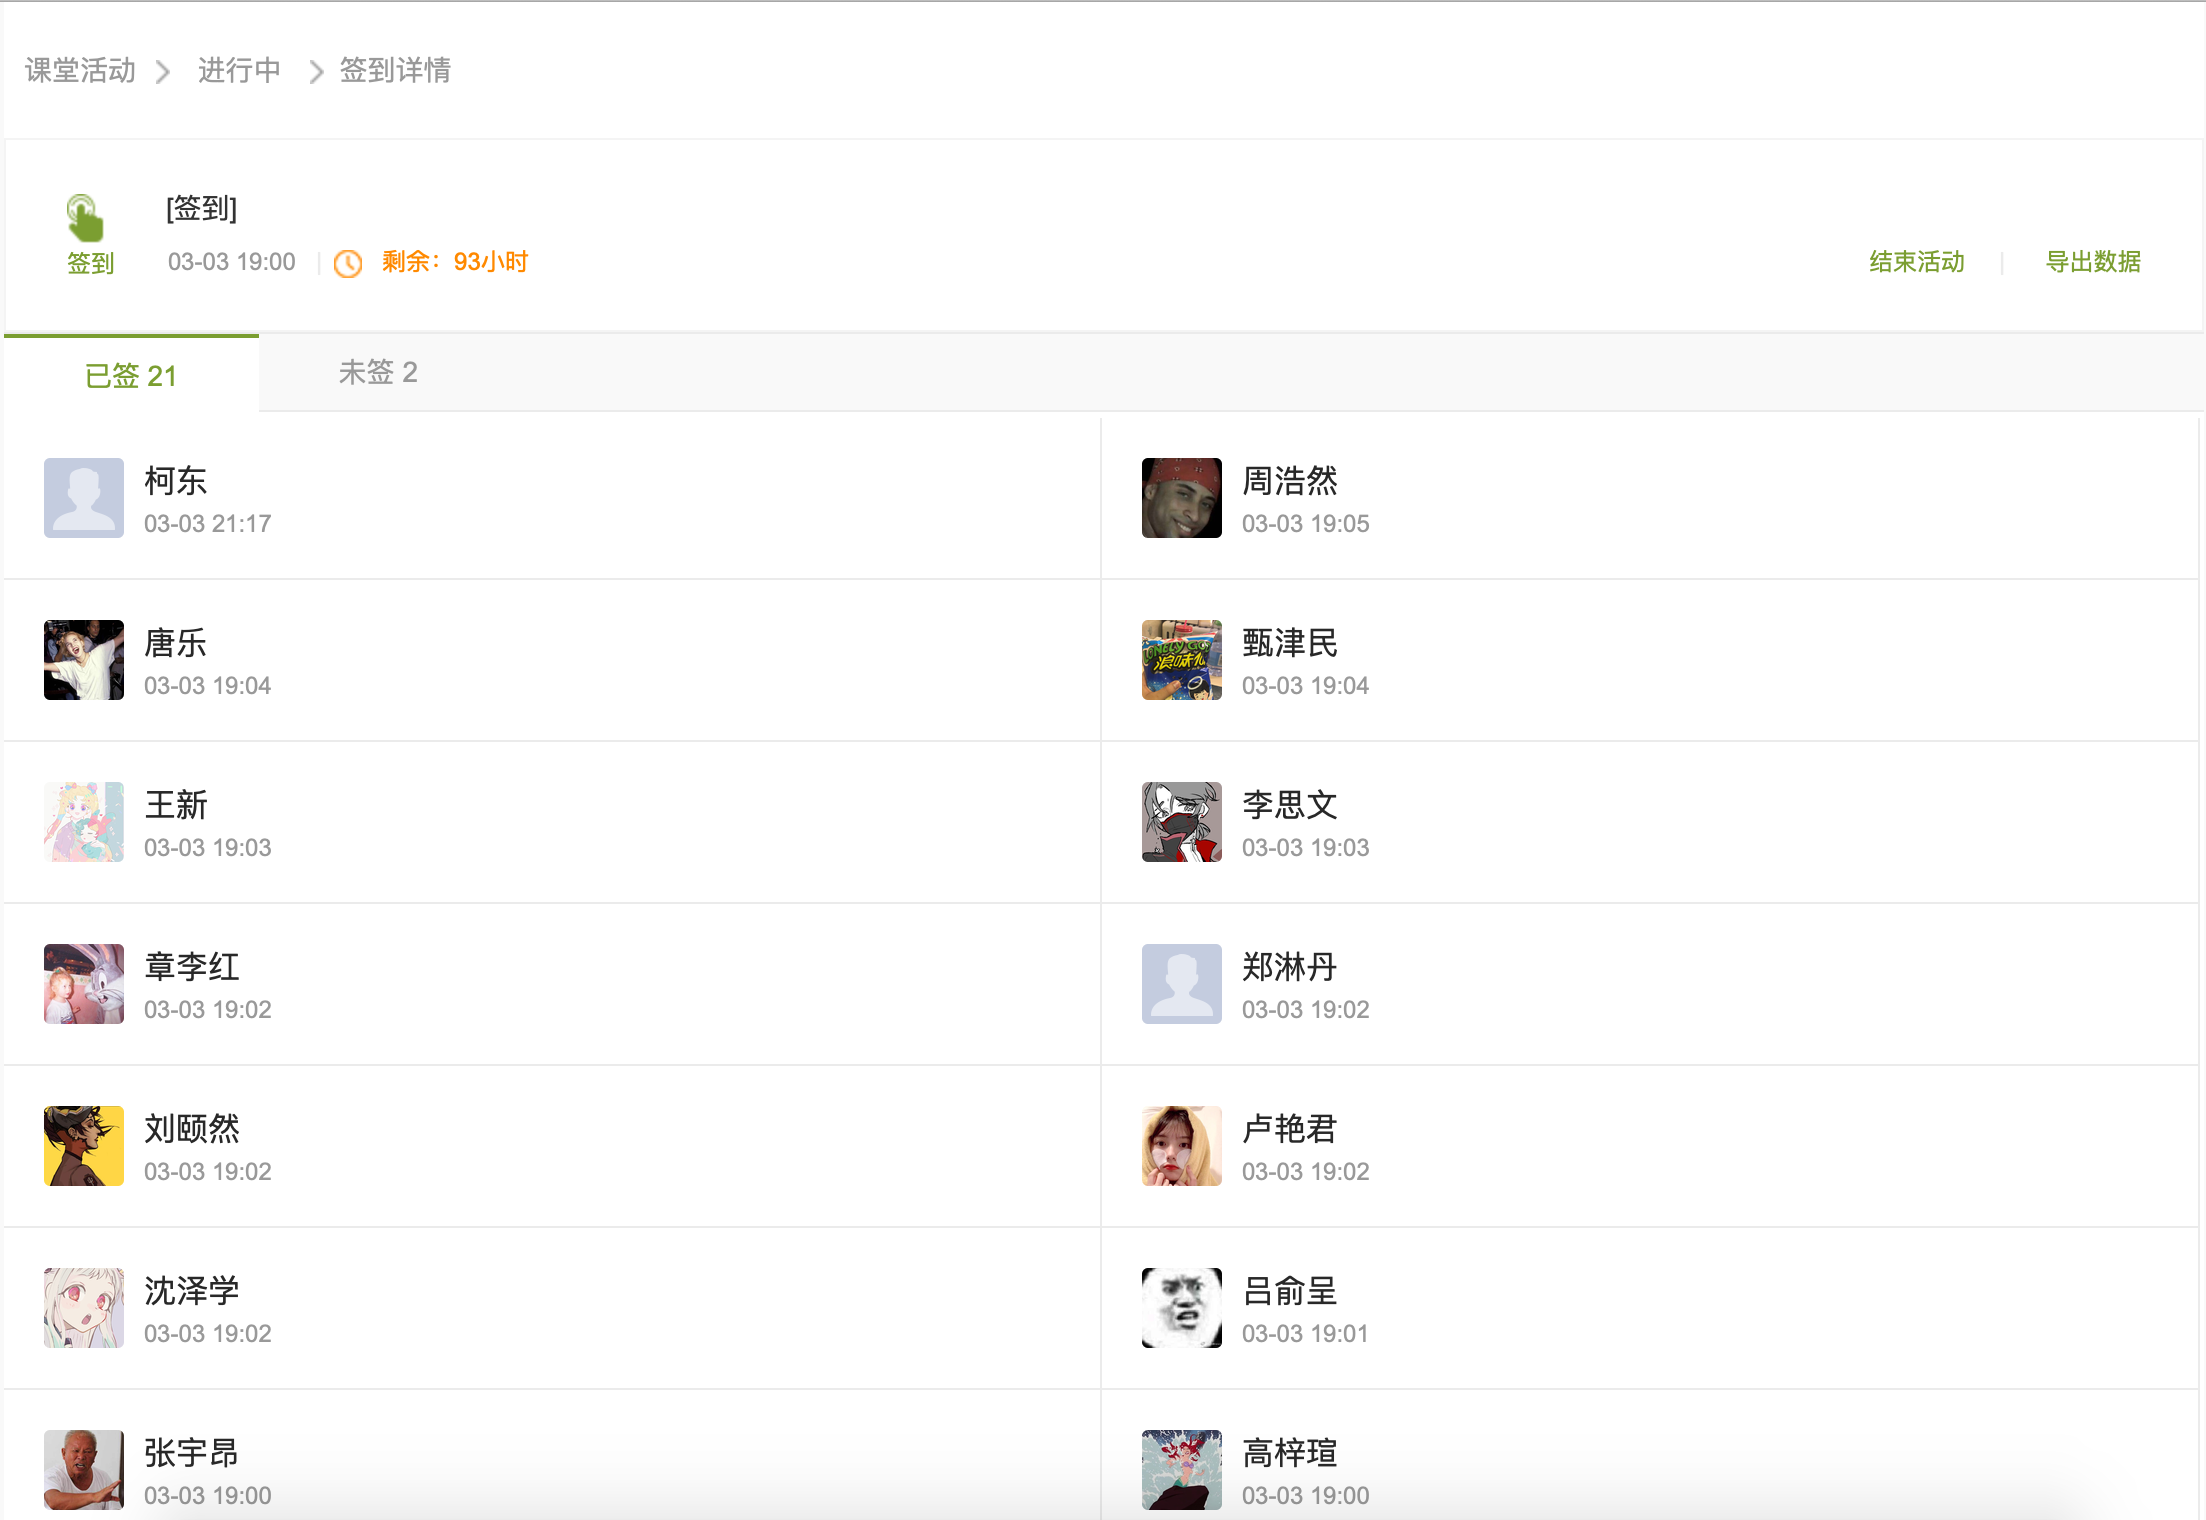Select 刘颐然's yellow avatar
2206x1520 pixels.
(x=84, y=1146)
